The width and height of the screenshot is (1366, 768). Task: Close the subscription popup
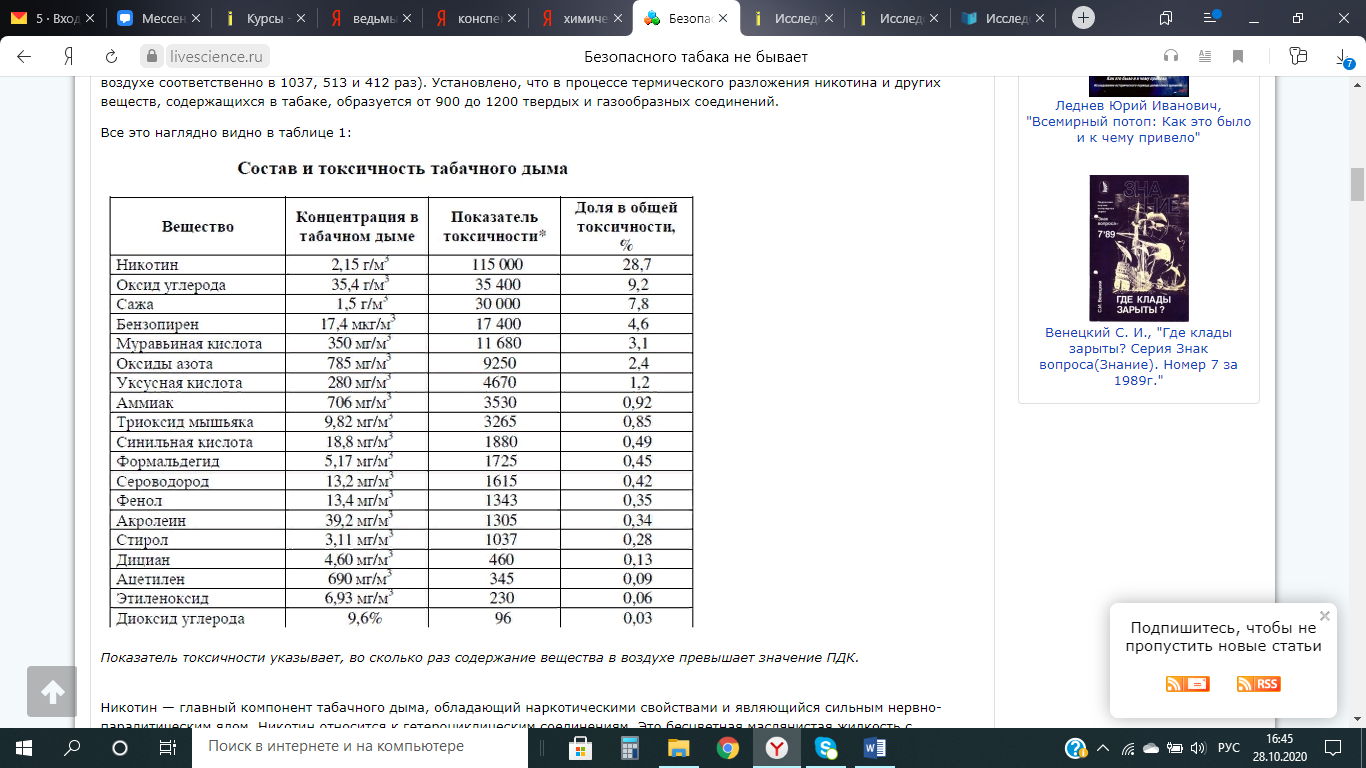click(x=1325, y=616)
